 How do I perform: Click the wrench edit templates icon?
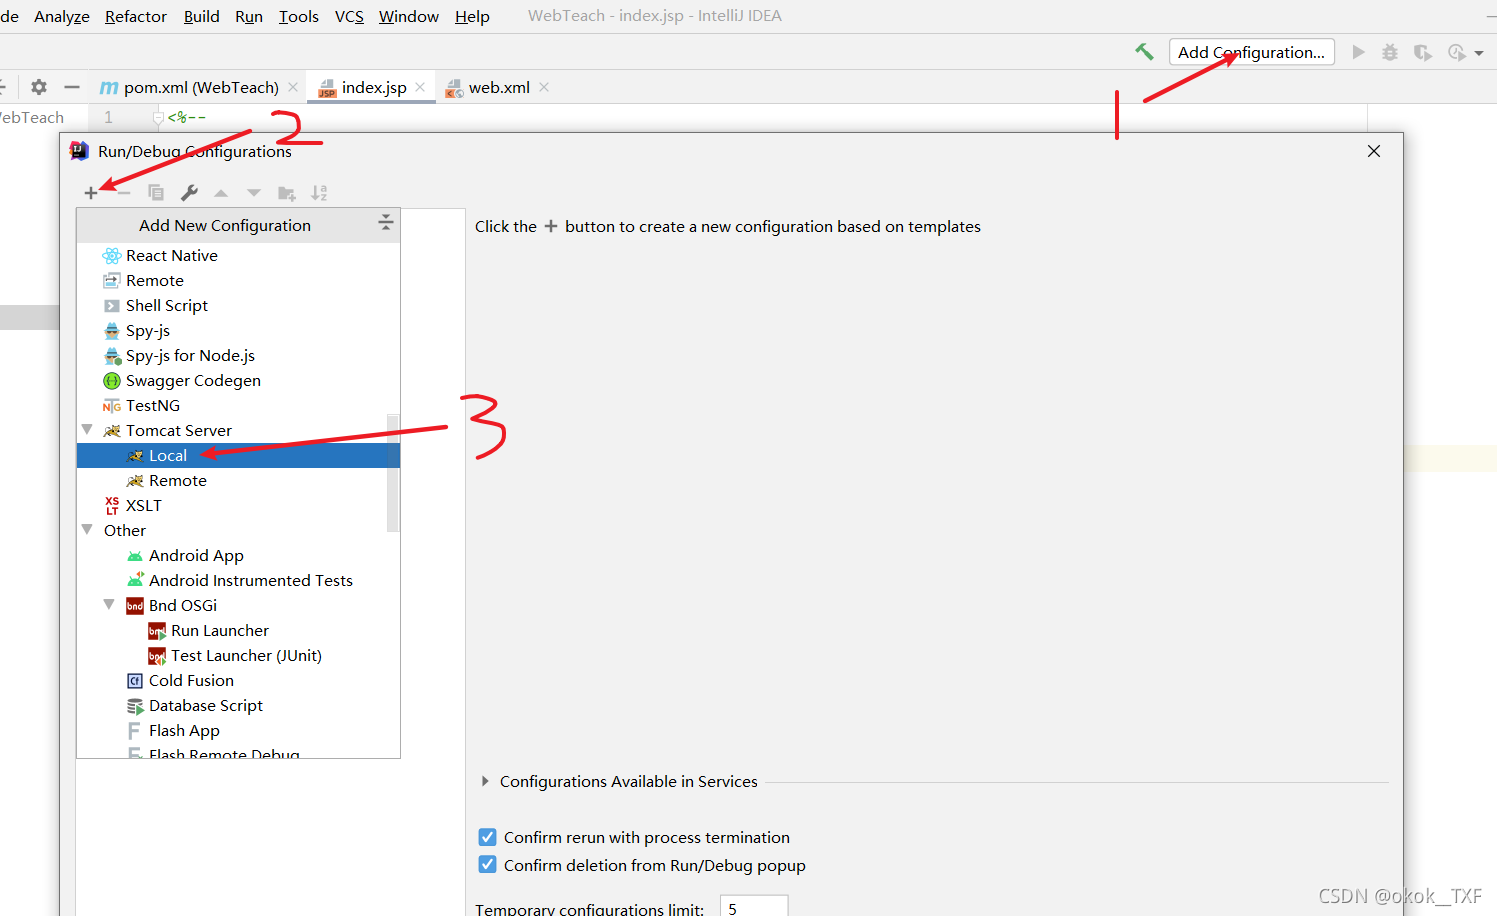189,193
